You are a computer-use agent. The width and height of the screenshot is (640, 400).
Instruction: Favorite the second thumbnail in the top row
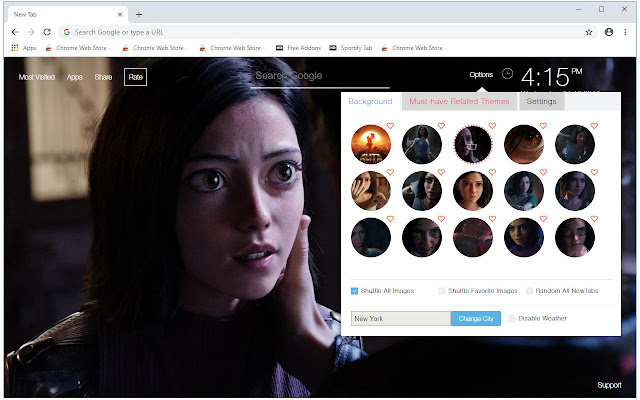[441, 126]
